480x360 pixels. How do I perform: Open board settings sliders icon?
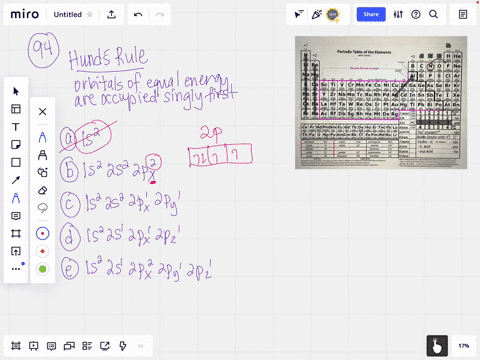tap(398, 14)
